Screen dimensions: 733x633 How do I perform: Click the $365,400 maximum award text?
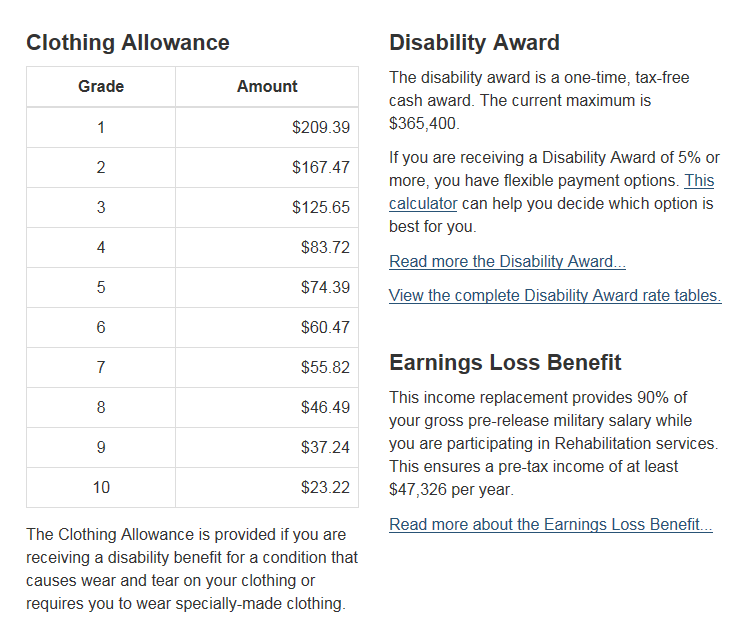coord(423,123)
